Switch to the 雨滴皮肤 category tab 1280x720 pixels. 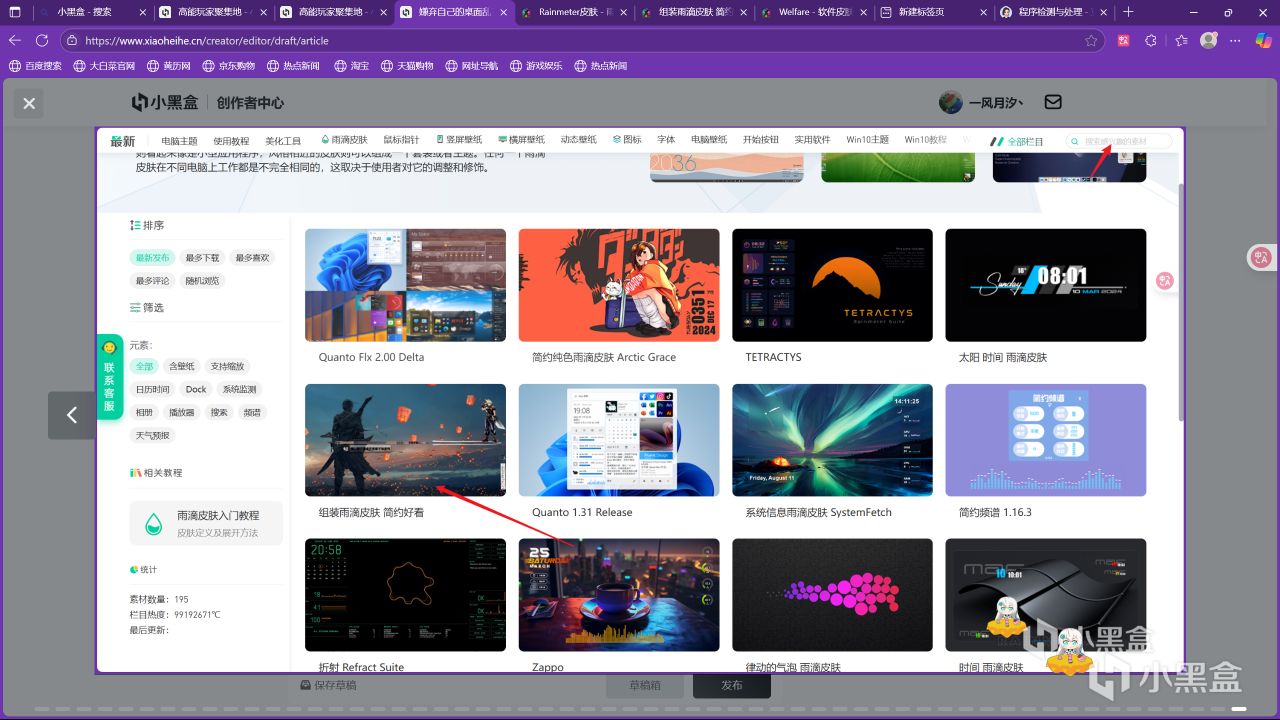[344, 140]
